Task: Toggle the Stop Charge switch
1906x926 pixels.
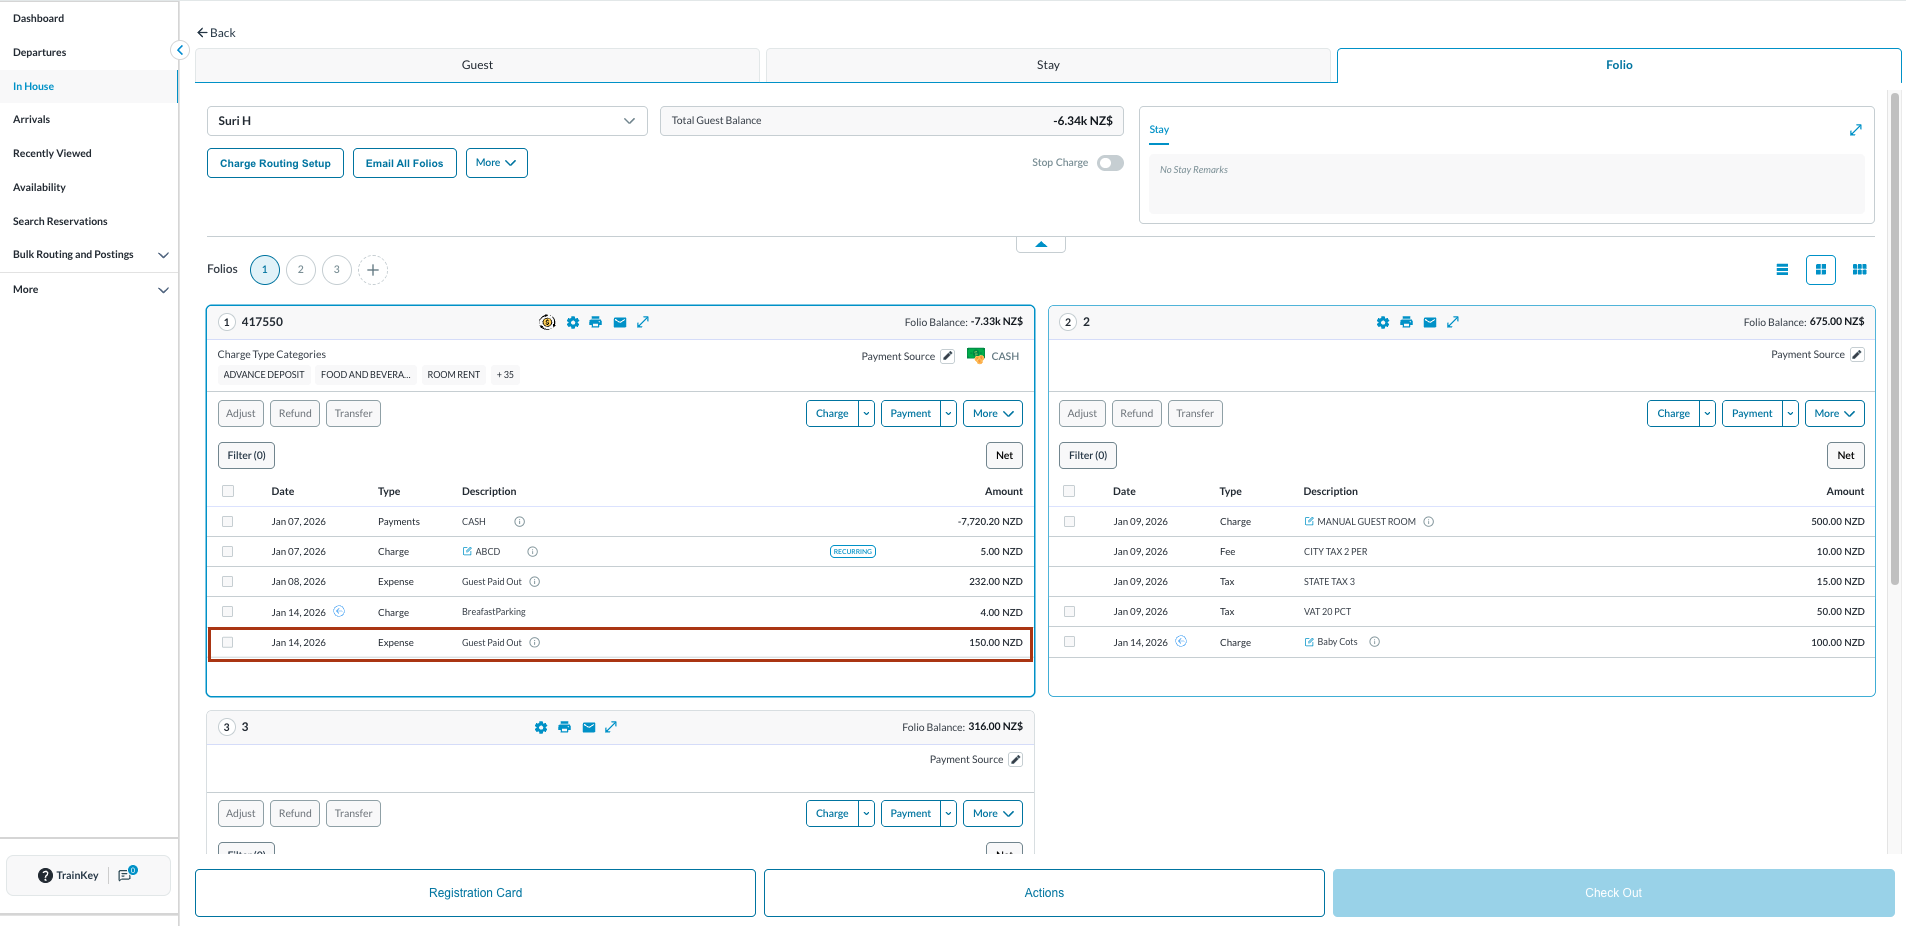Action: tap(1110, 163)
